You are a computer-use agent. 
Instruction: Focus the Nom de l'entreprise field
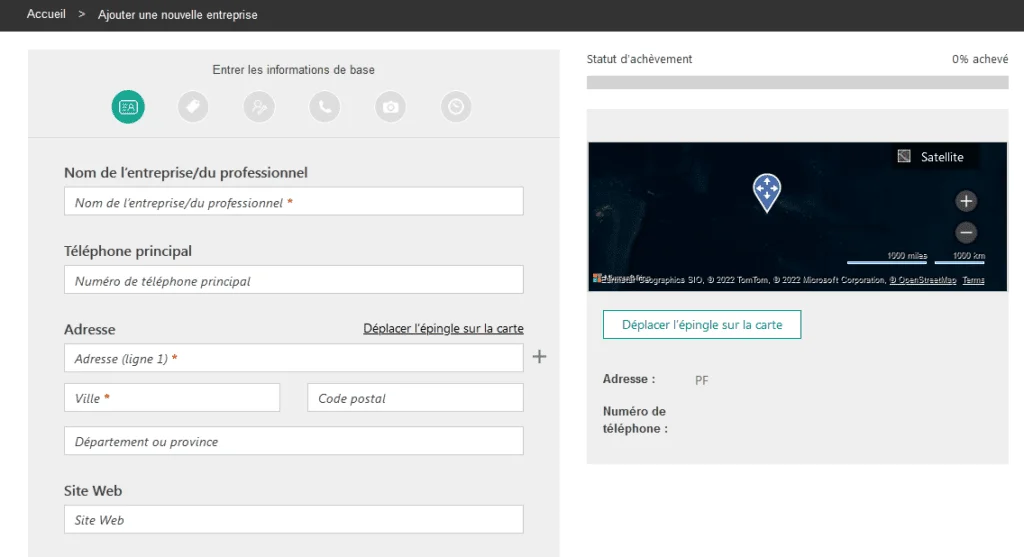pyautogui.click(x=294, y=202)
